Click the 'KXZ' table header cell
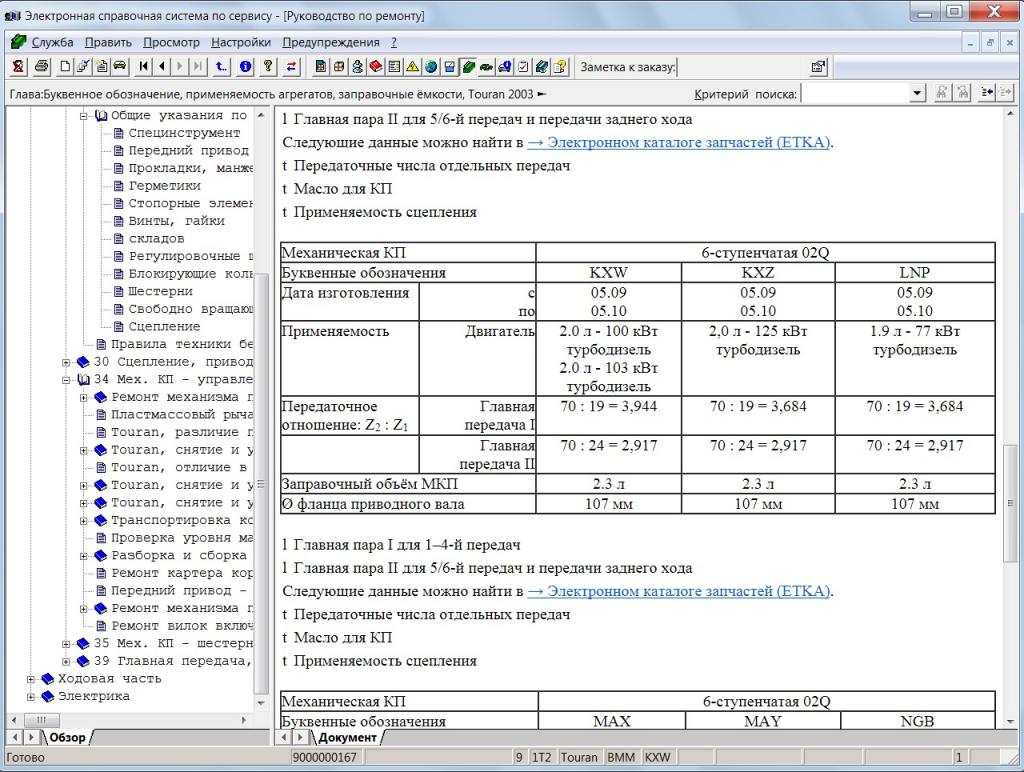Image resolution: width=1024 pixels, height=772 pixels. (x=758, y=273)
